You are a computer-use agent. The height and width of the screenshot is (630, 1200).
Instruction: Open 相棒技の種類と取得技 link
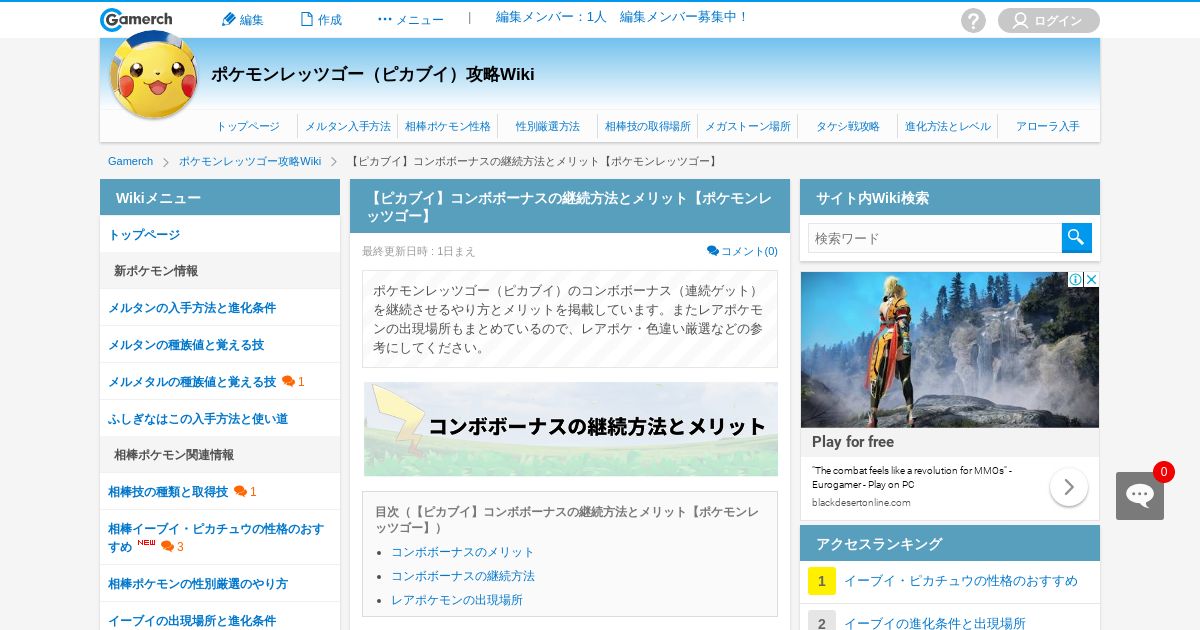coord(168,492)
